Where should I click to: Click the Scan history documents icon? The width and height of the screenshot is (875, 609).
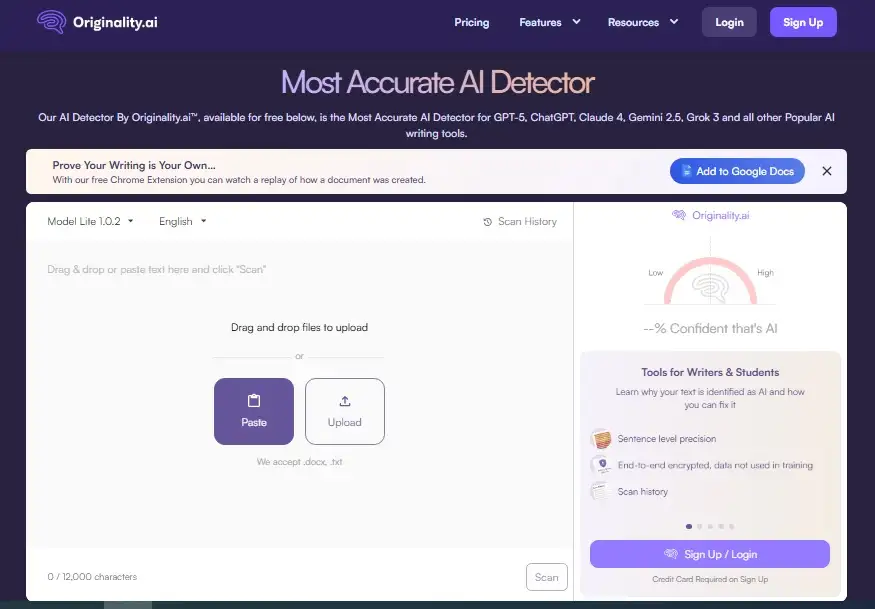click(x=601, y=491)
